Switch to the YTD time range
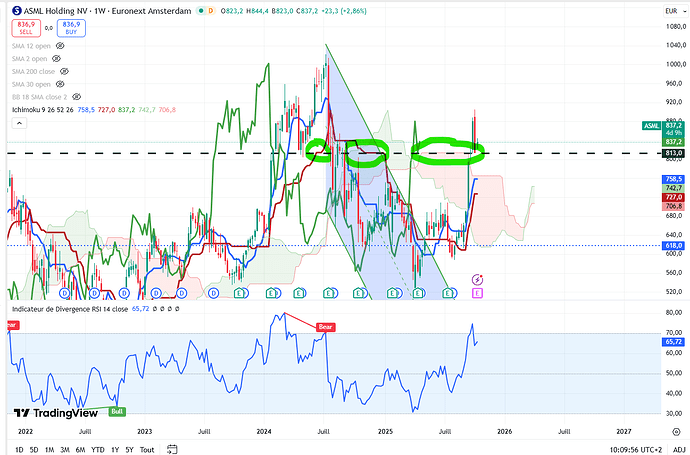 click(97, 449)
